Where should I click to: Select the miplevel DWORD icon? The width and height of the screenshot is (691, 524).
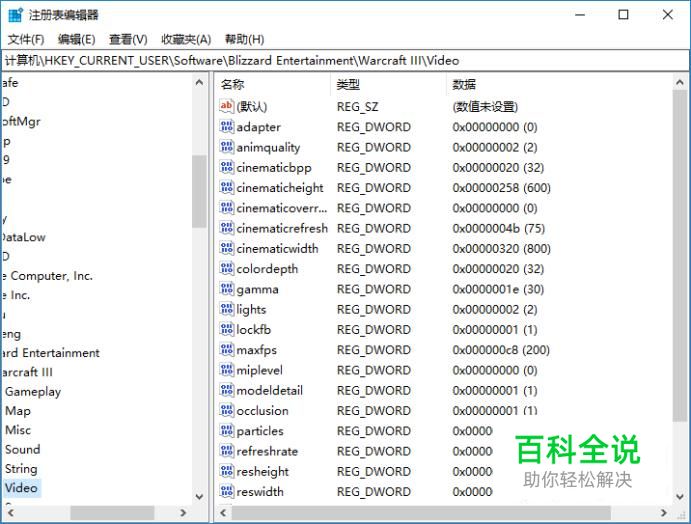226,370
